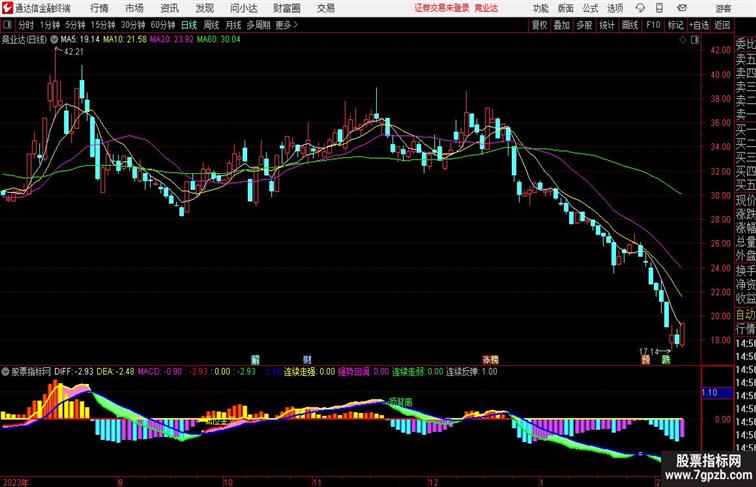
Task: Open the 资讯 menu
Action: (x=170, y=8)
